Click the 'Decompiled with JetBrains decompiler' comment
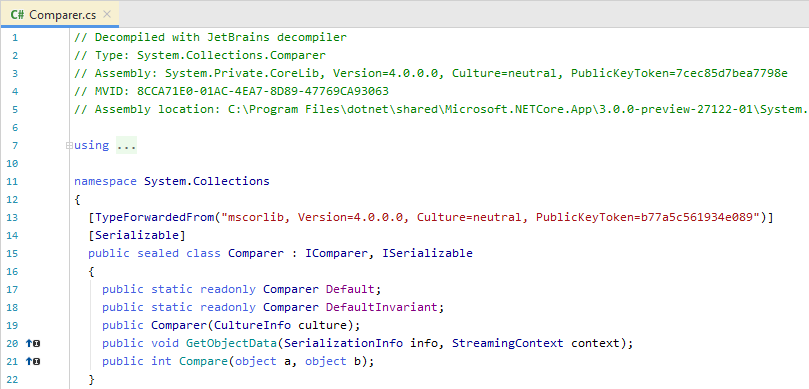The height and width of the screenshot is (389, 809). pos(211,37)
